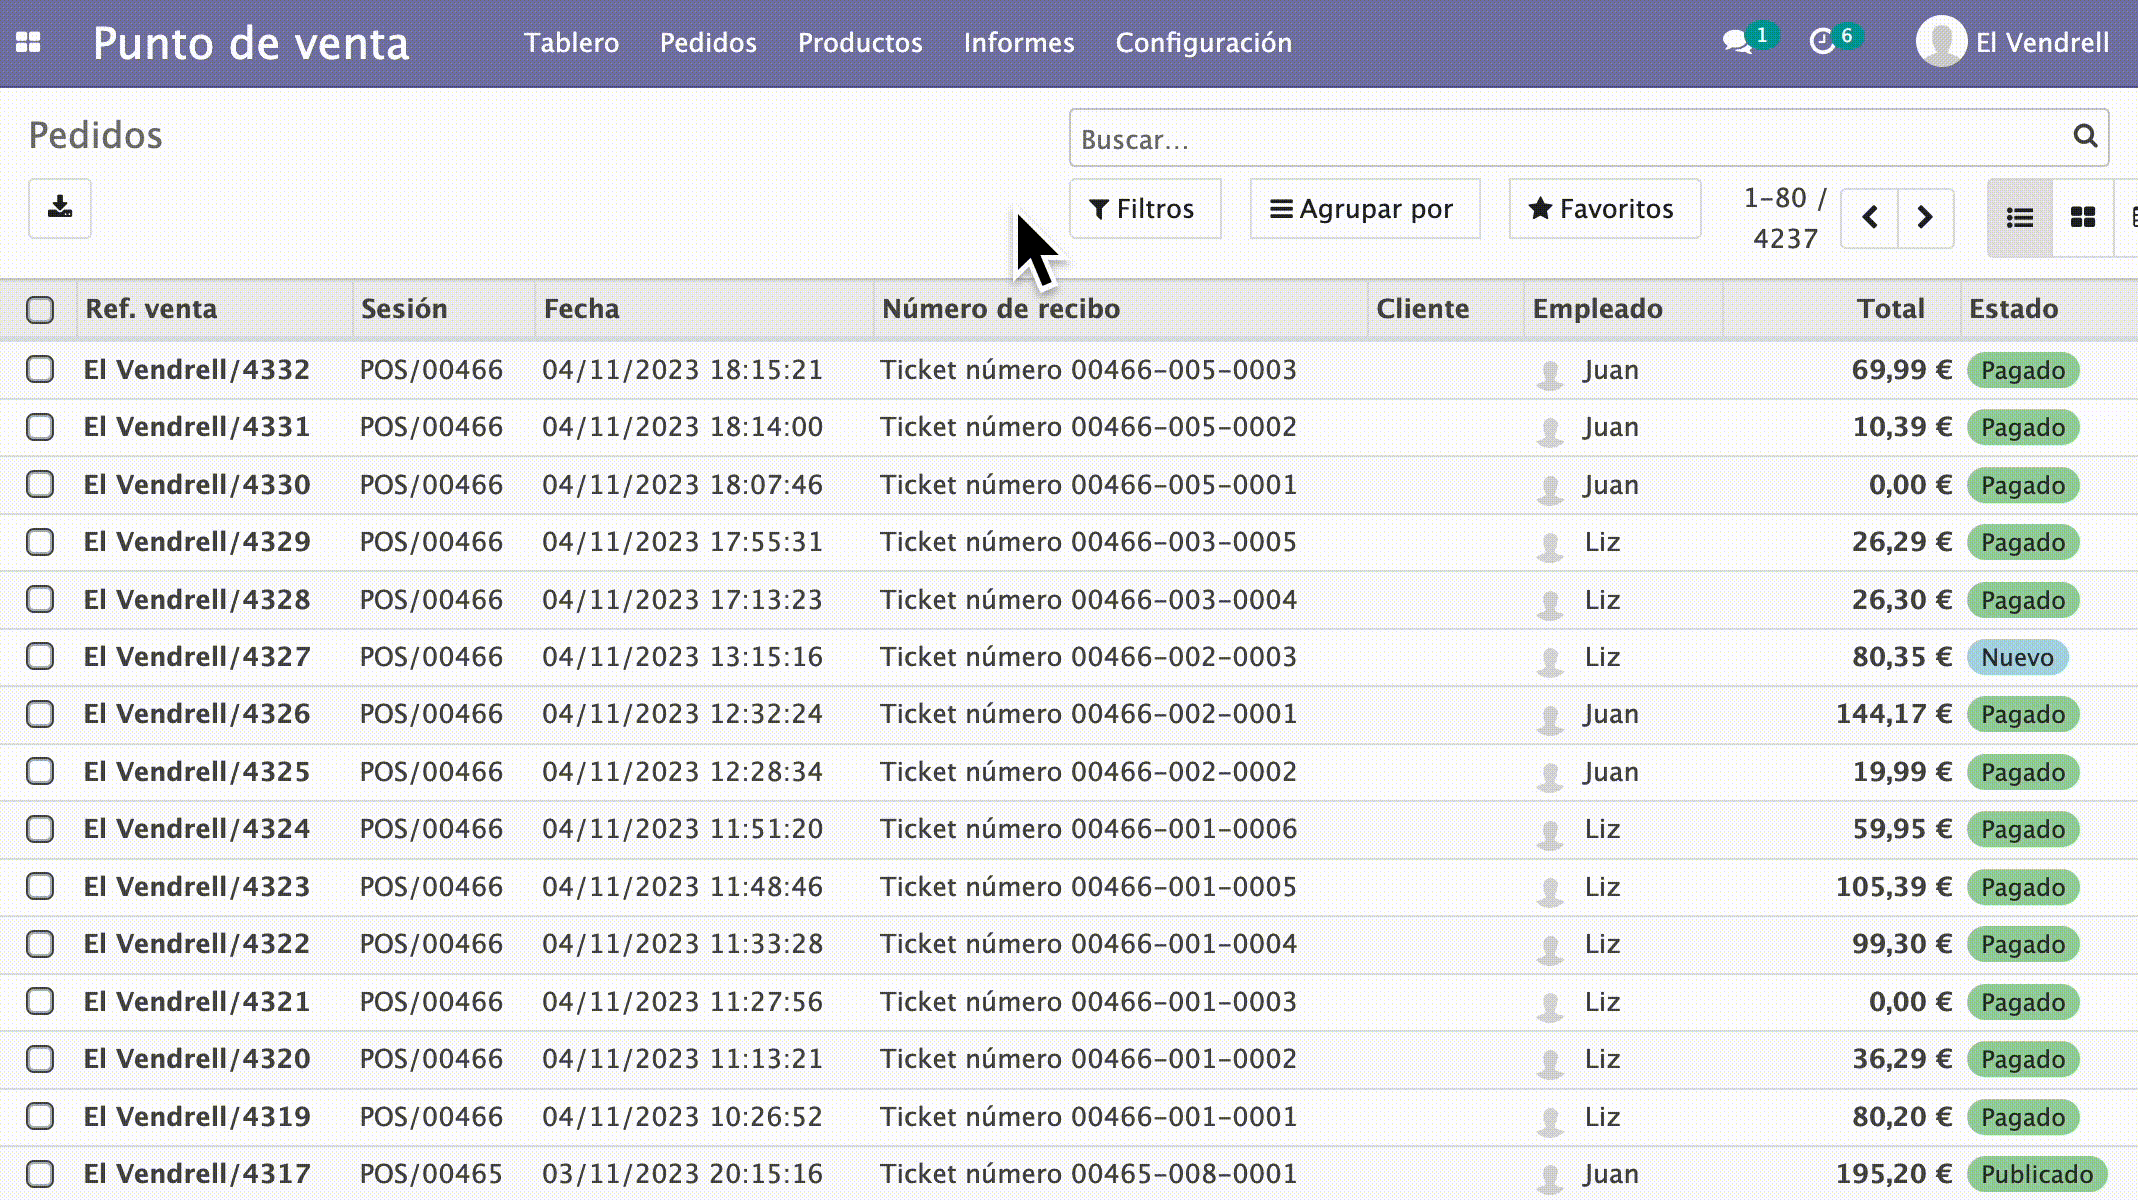
Task: Open the apps grid menu icon
Action: point(28,42)
